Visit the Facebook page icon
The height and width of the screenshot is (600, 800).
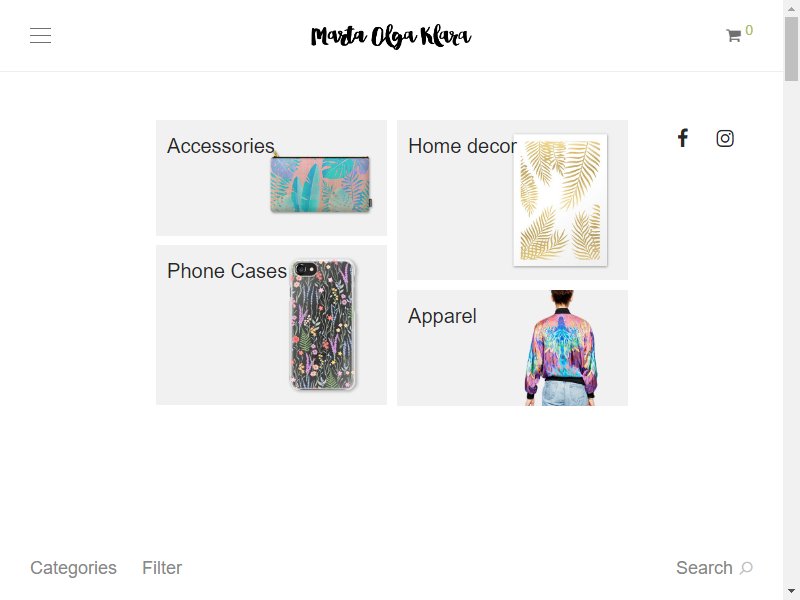point(683,138)
